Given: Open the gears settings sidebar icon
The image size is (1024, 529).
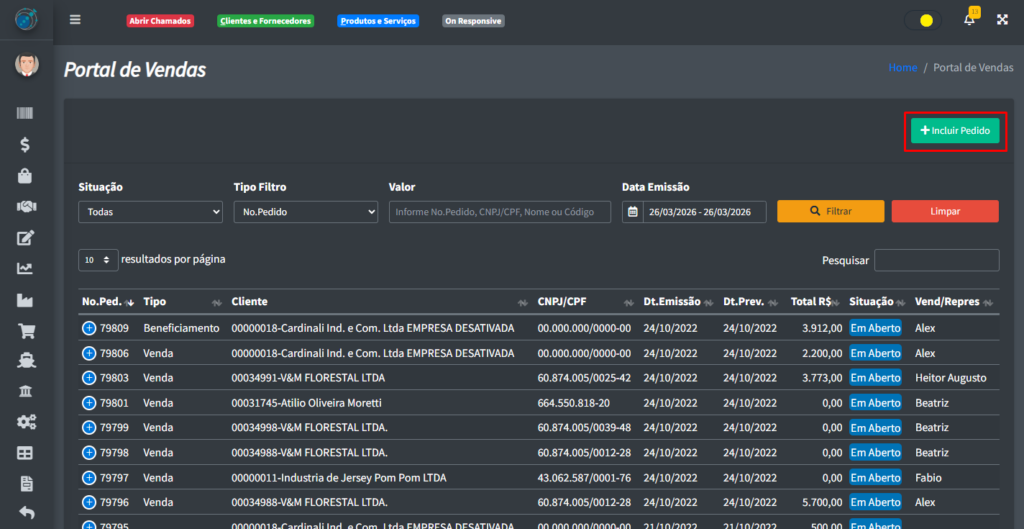Looking at the screenshot, I should pos(26,422).
